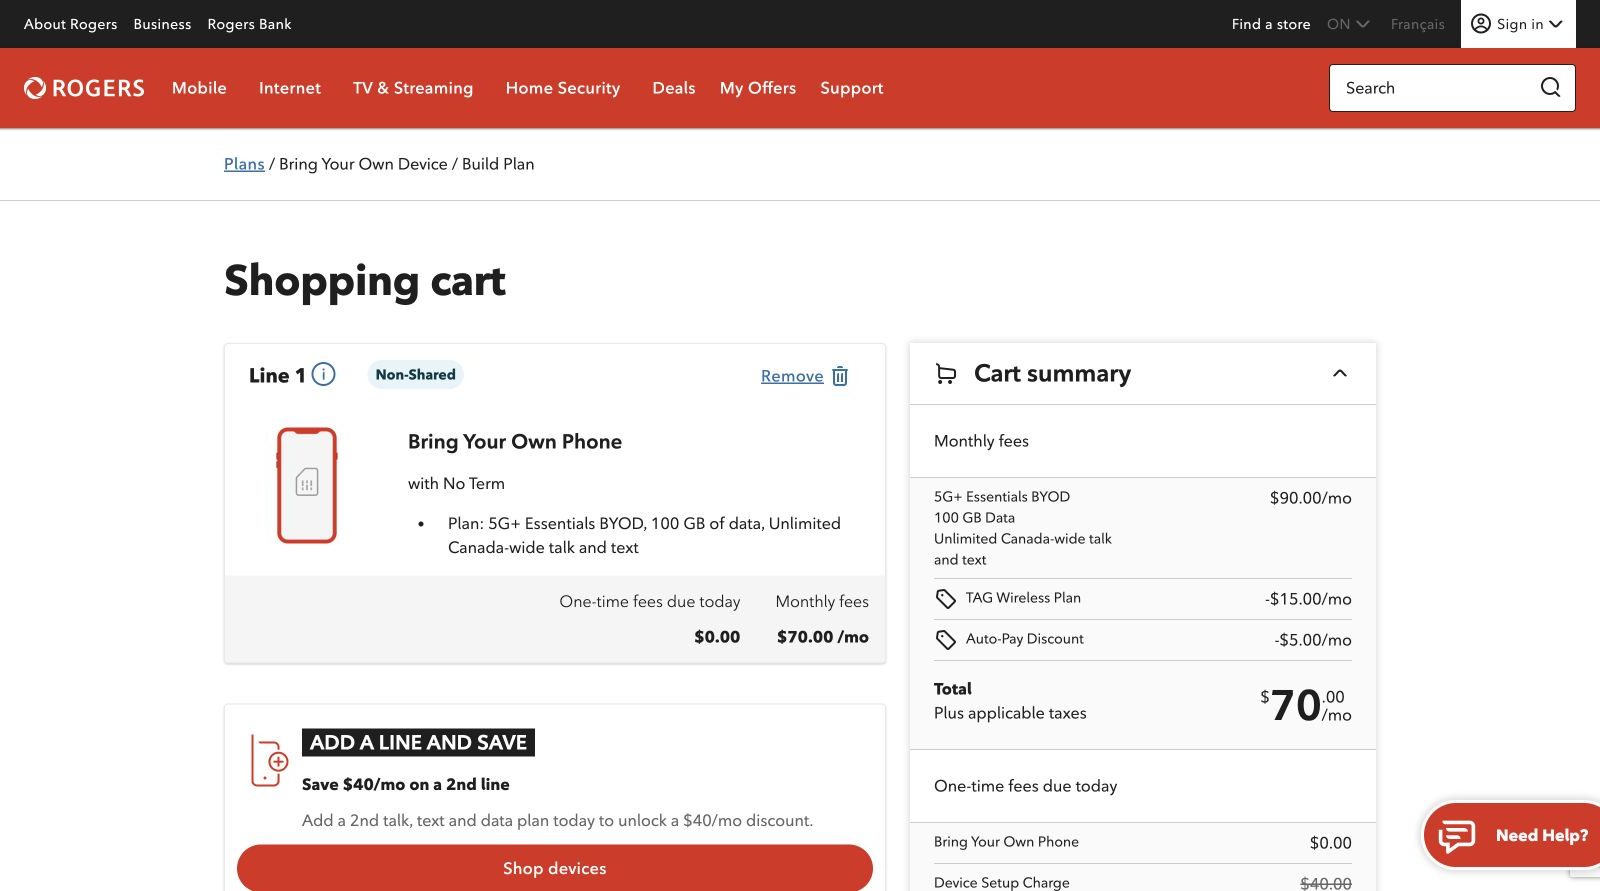Viewport: 1600px width, 891px height.
Task: Click the add-a-line phone icon
Action: point(268,761)
